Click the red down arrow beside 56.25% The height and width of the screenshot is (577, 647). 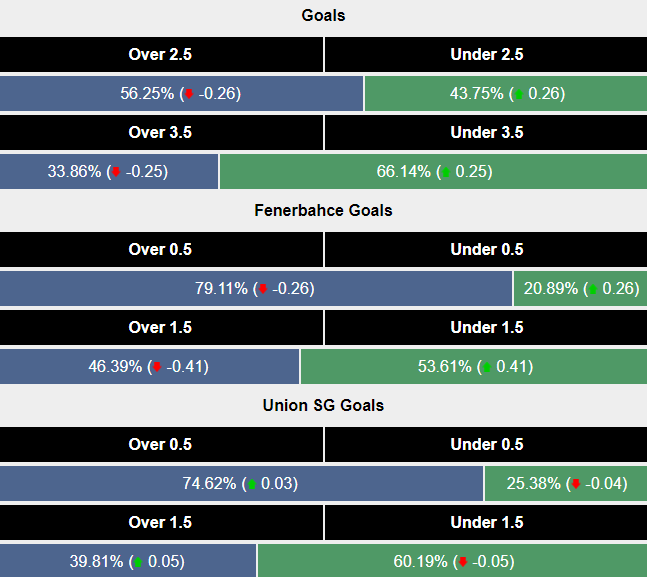coord(189,94)
